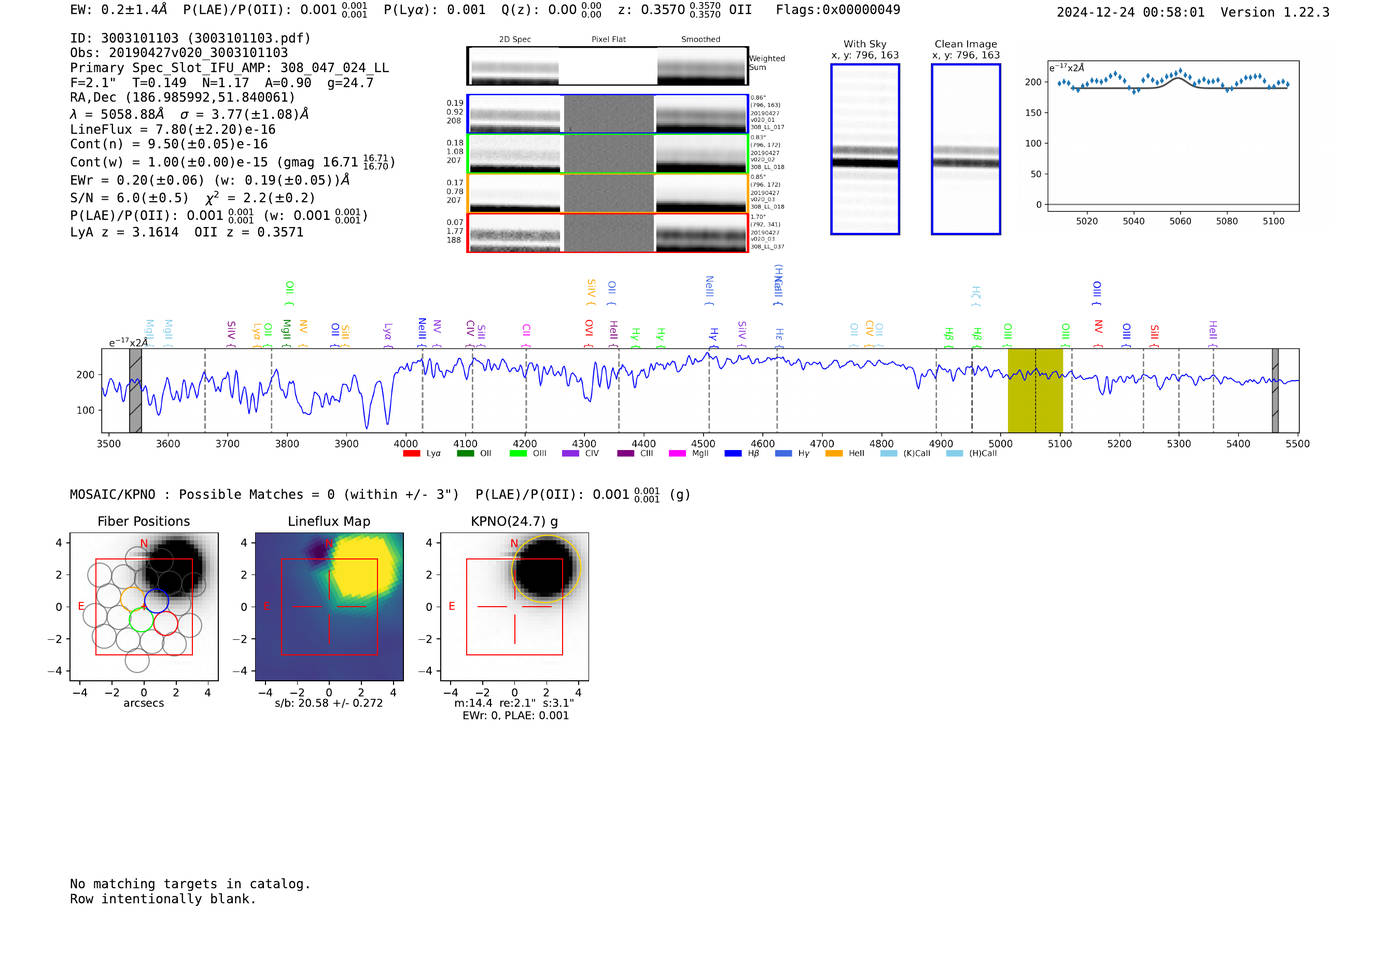Click the s/b: 20.58 +/- 0.272 caption
This screenshot has width=1400, height=953.
click(x=329, y=703)
